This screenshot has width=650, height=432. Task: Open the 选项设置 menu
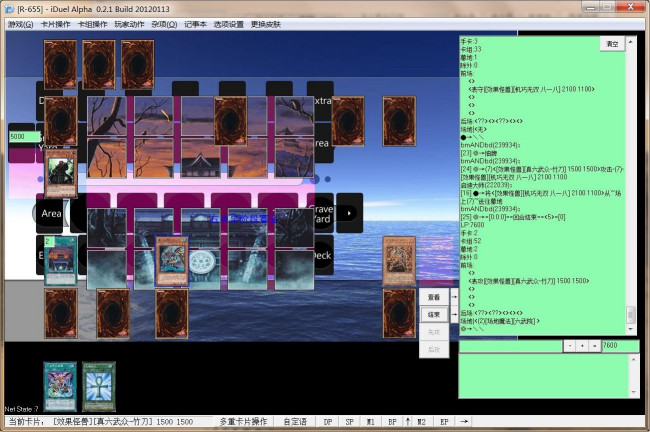[x=229, y=24]
